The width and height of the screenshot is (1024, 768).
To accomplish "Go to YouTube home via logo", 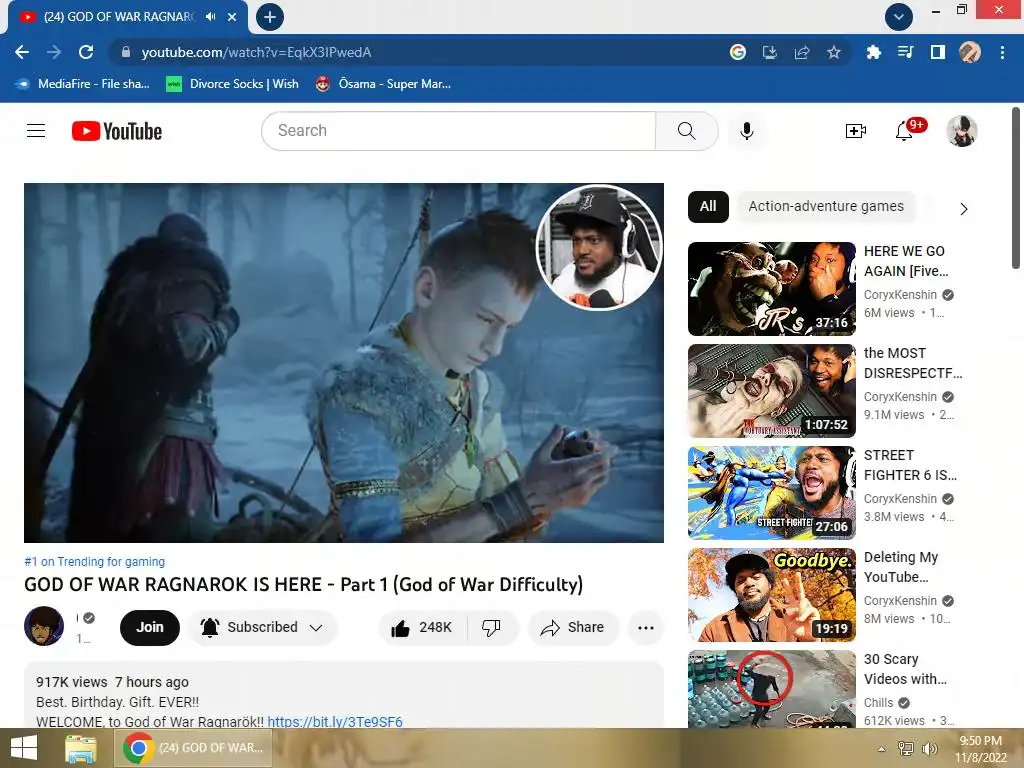I will coord(117,131).
